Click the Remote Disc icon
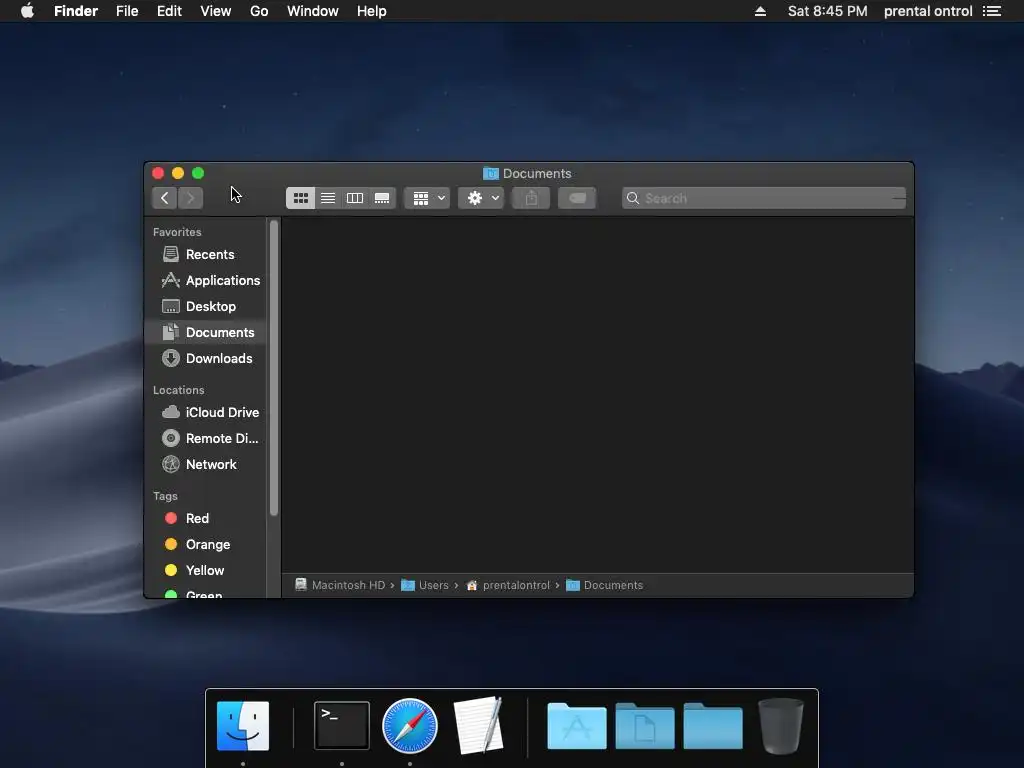Viewport: 1024px width, 768px height. (x=170, y=438)
